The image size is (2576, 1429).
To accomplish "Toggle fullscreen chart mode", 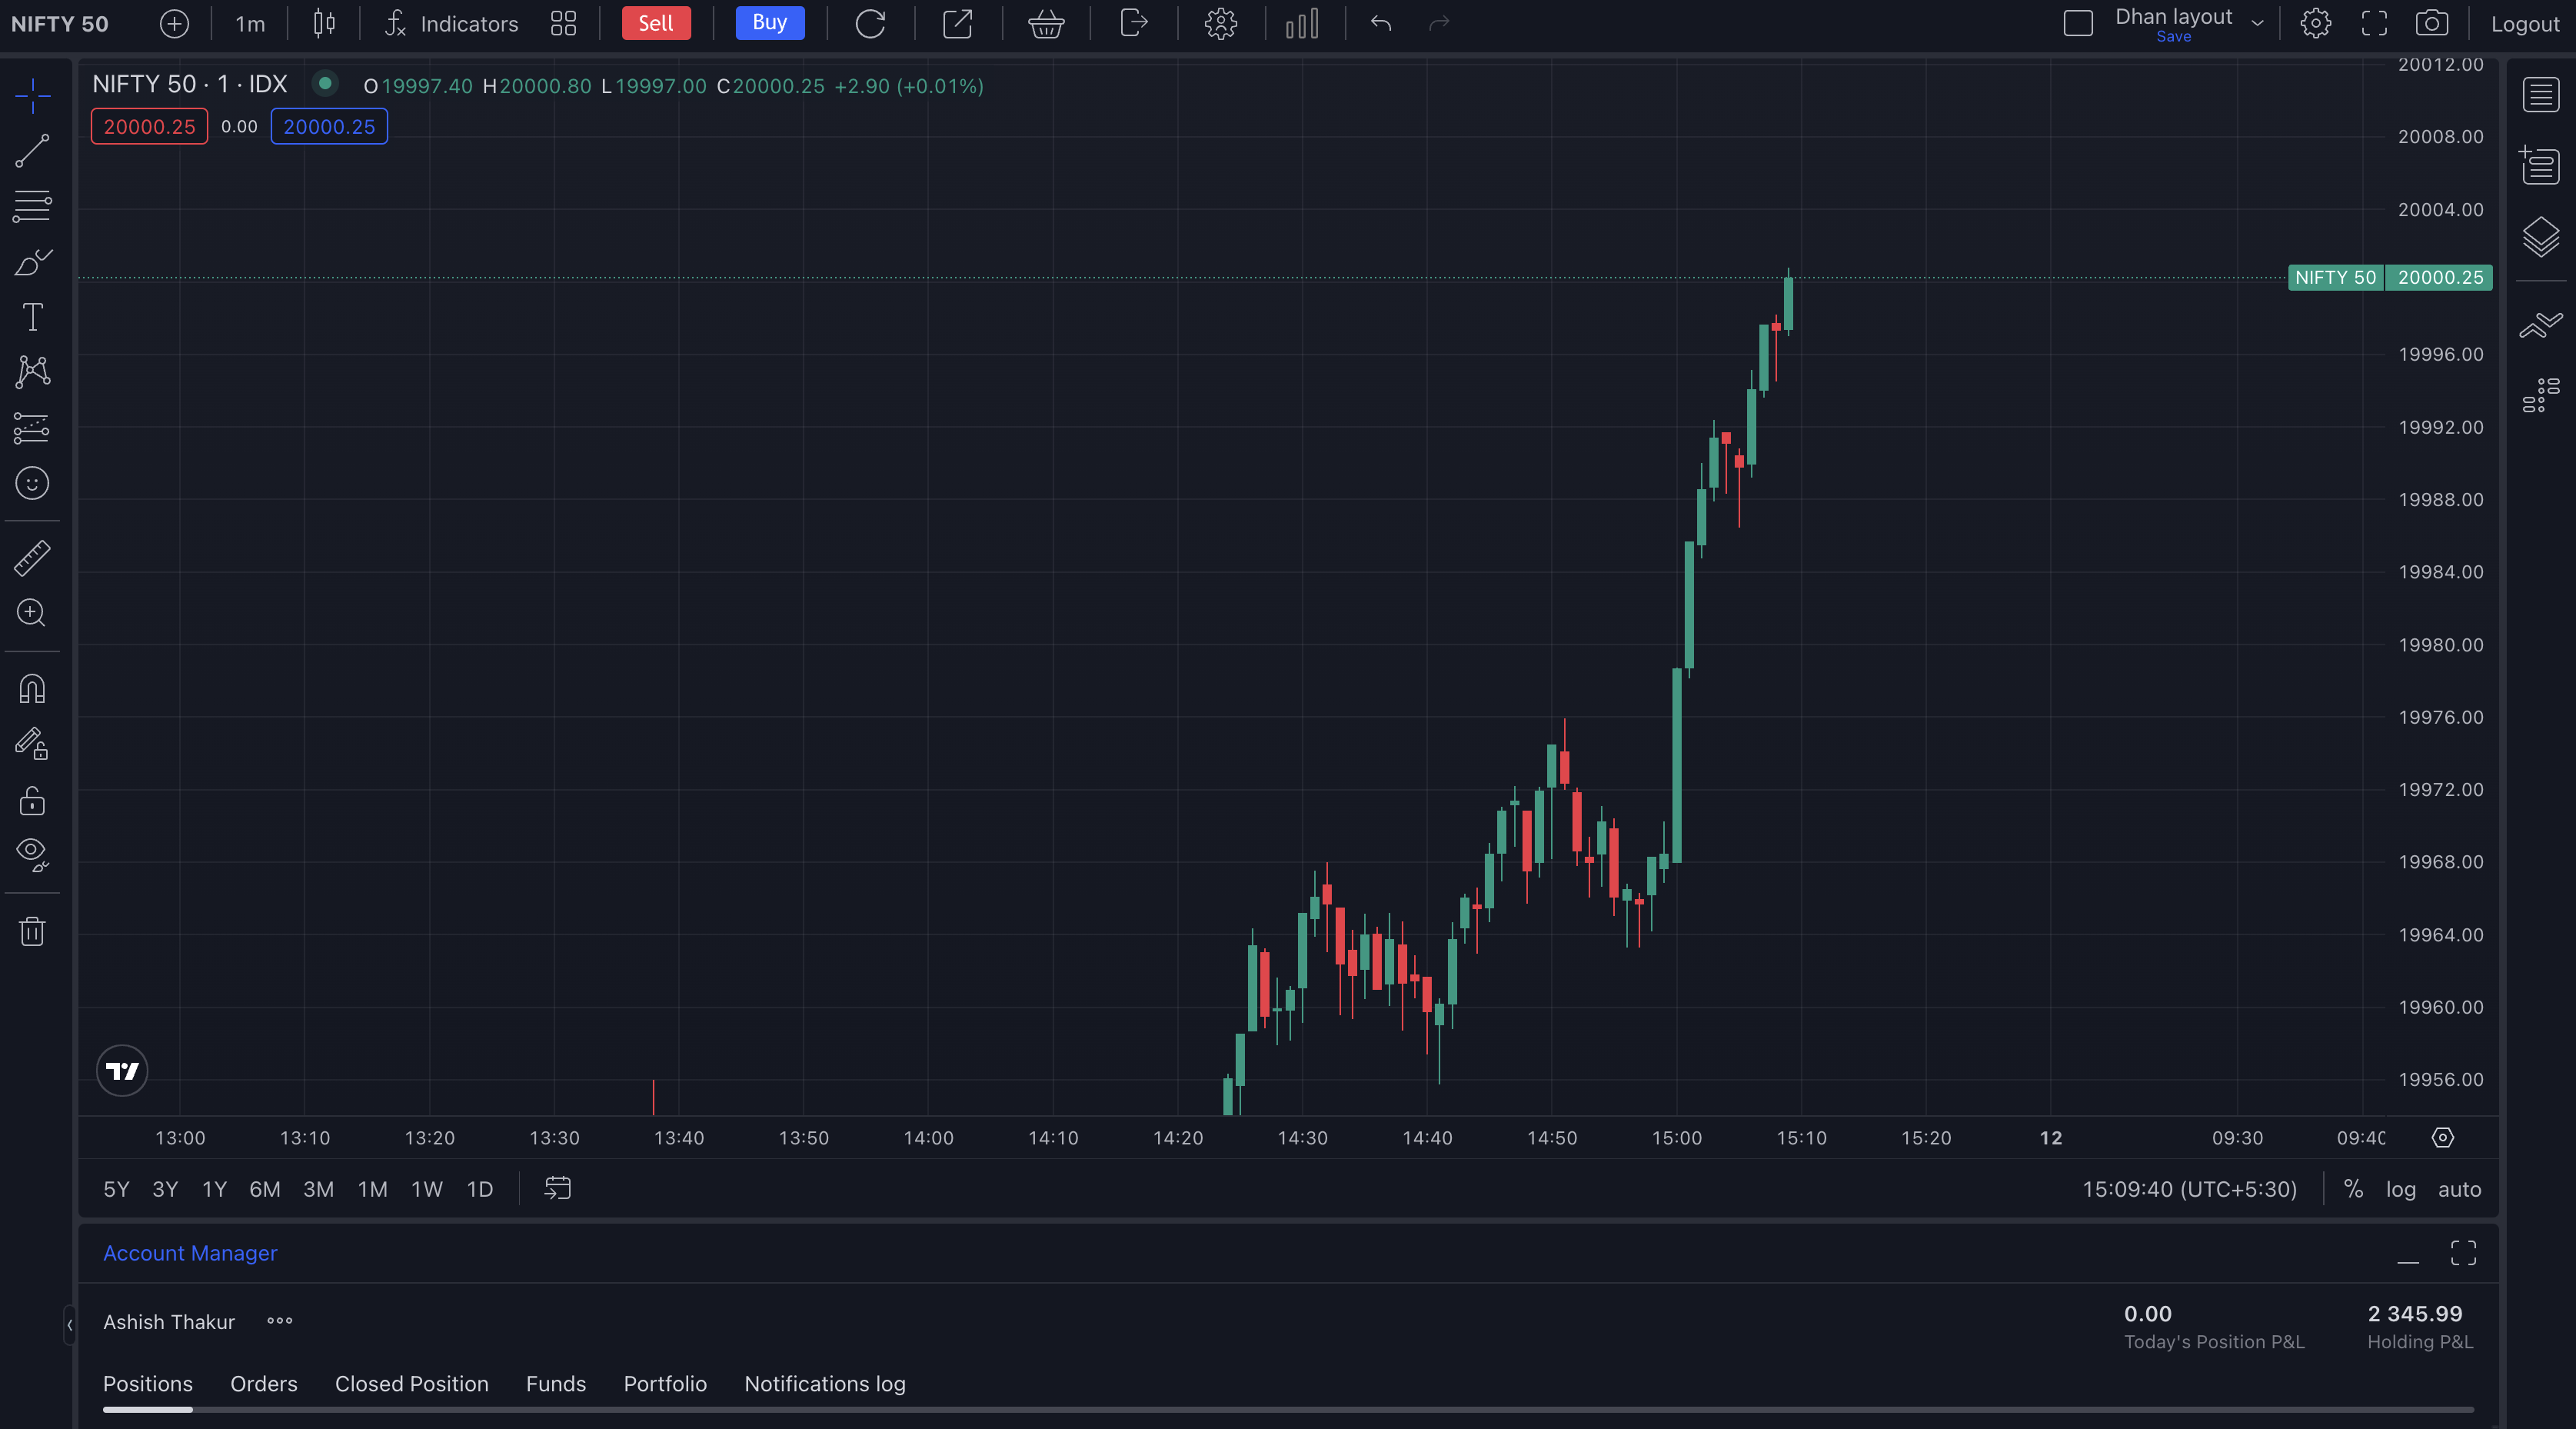I will click(2375, 24).
